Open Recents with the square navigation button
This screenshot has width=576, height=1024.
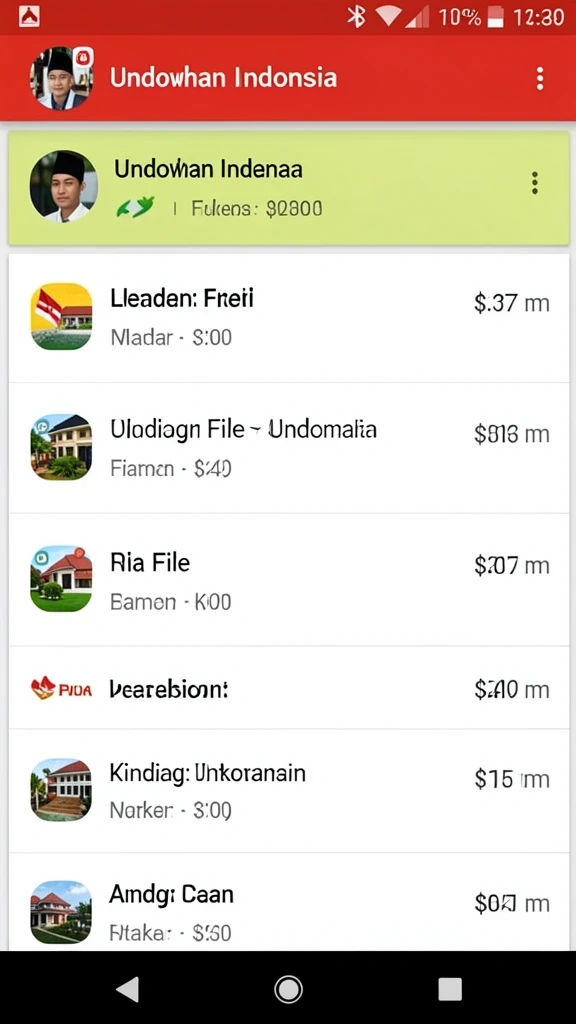point(450,989)
